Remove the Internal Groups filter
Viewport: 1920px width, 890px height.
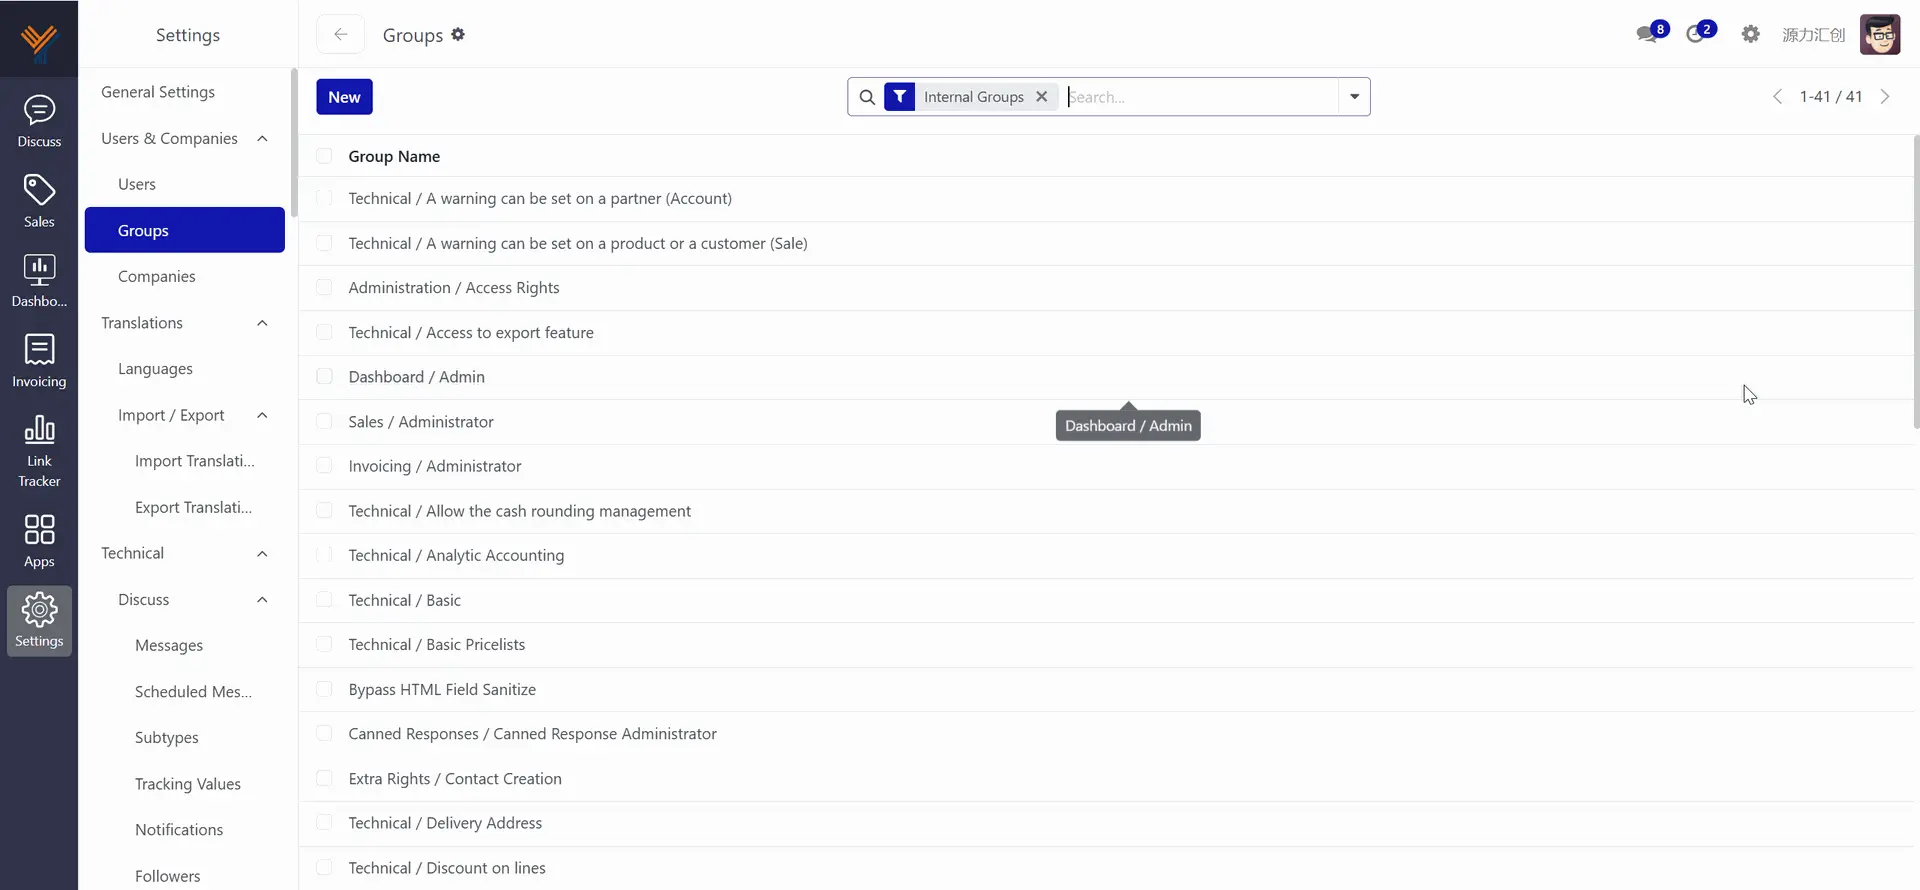click(x=1041, y=97)
